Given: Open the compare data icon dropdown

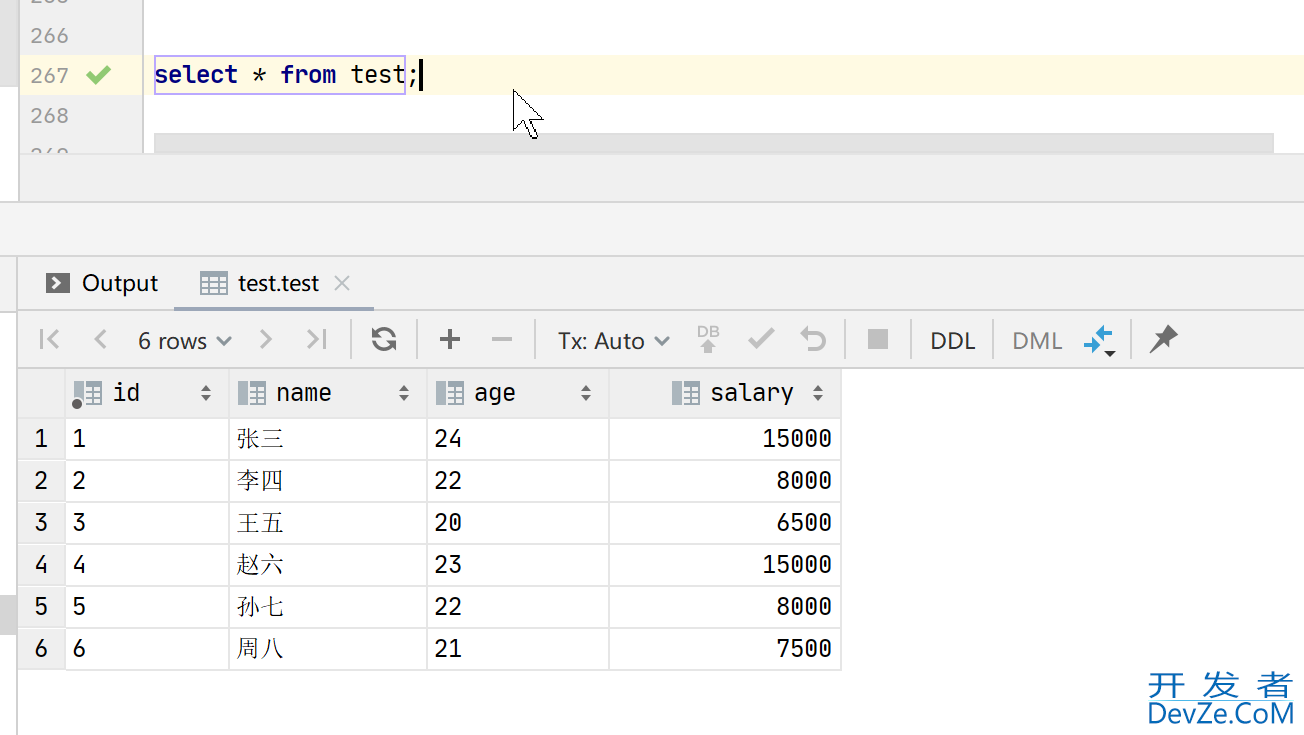Looking at the screenshot, I should point(1099,341).
